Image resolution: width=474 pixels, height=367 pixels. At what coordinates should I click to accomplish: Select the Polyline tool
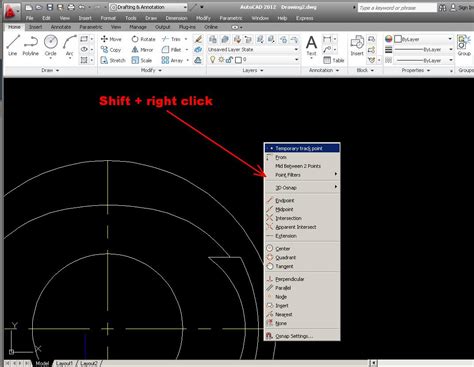pyautogui.click(x=30, y=45)
